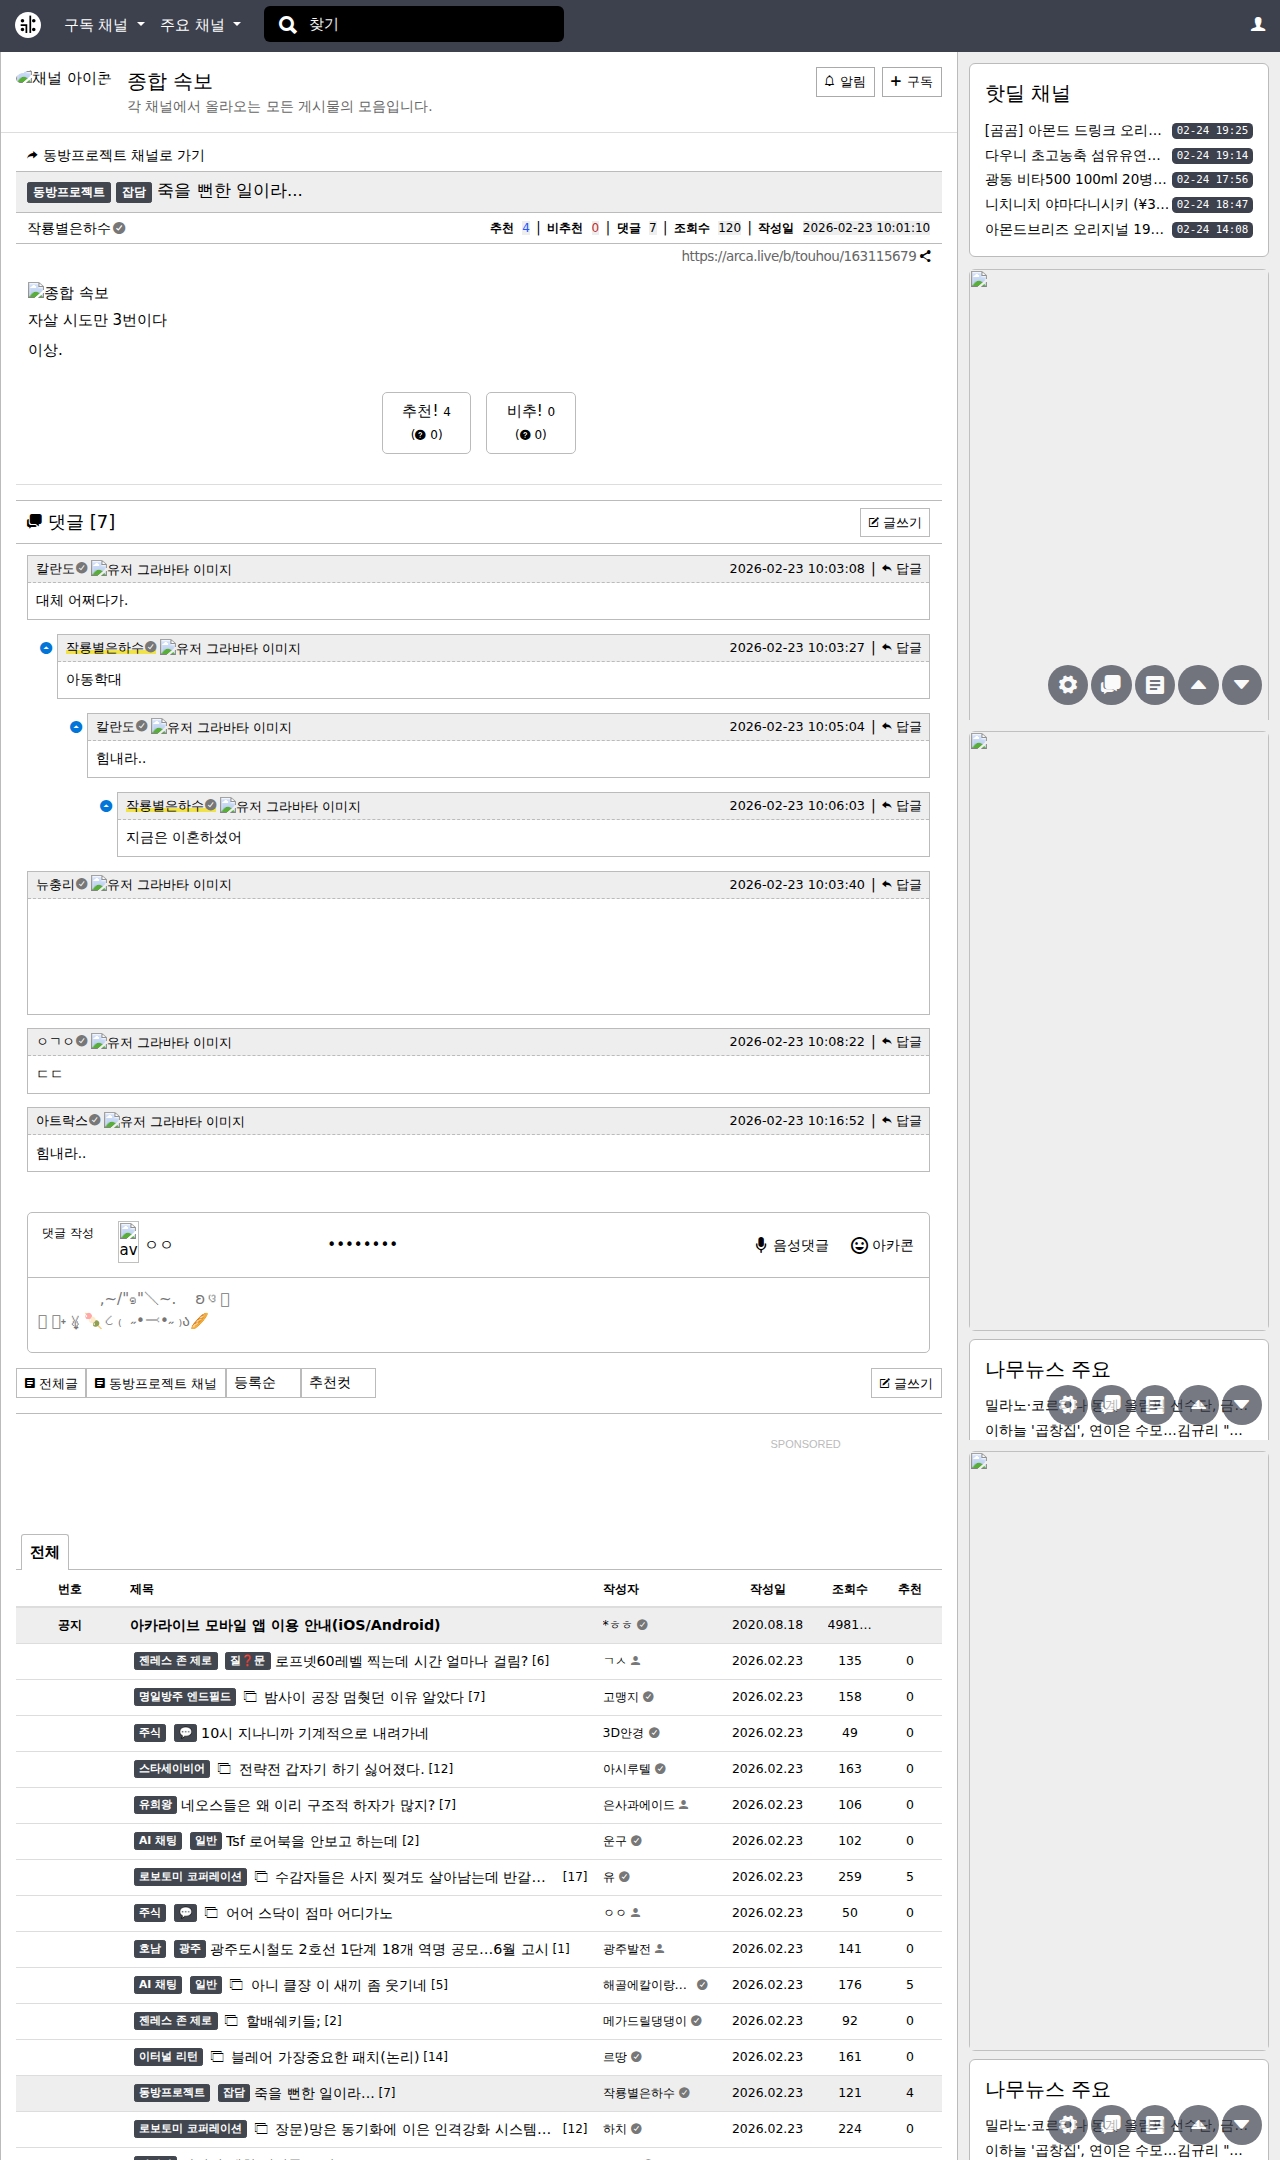This screenshot has height=2160, width=1280.
Task: Click the 잡담 category tag in post title
Action: pyautogui.click(x=134, y=192)
